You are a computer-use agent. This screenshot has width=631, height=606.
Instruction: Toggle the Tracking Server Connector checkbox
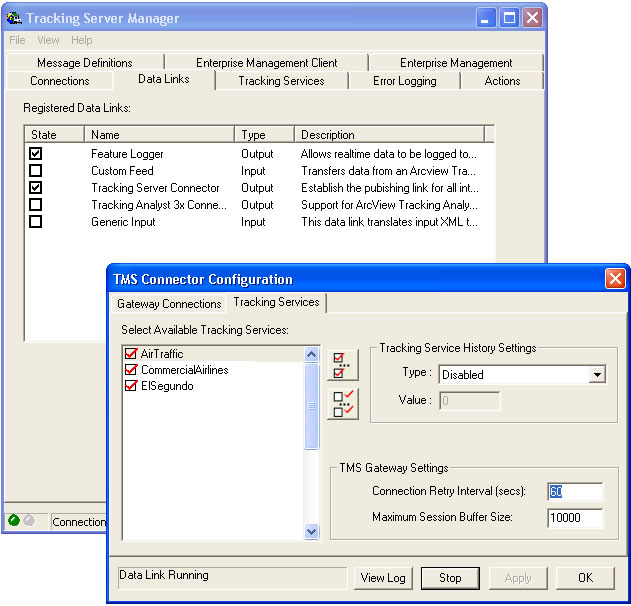coord(35,188)
